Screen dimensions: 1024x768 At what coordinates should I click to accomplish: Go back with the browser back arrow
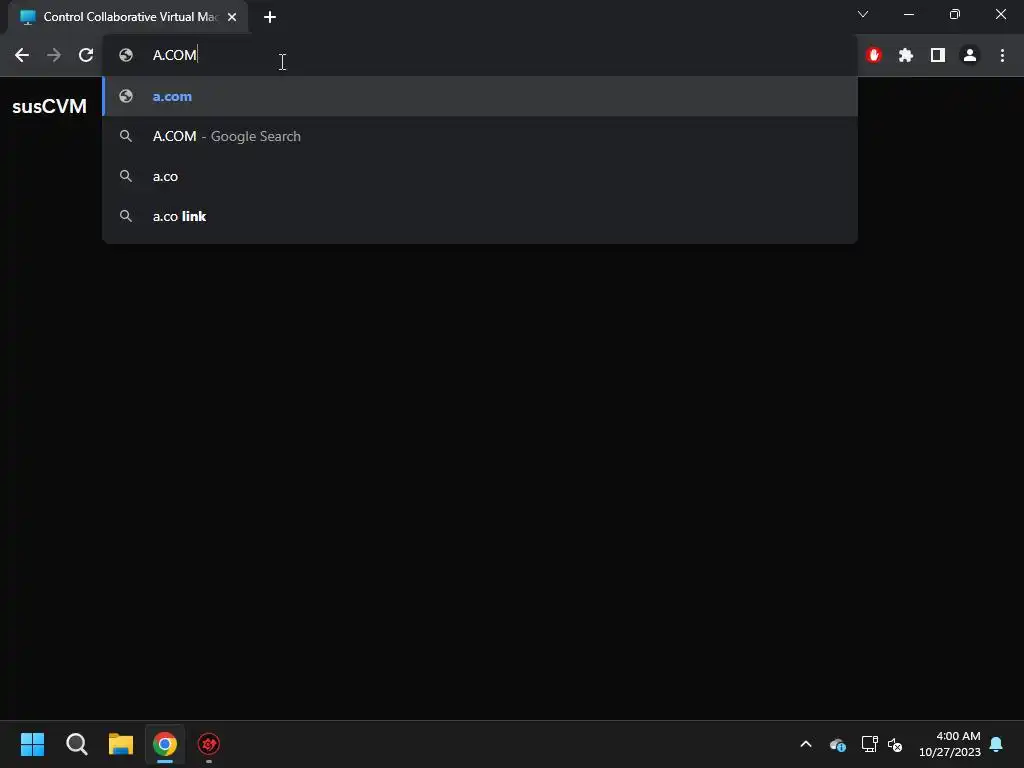click(x=22, y=56)
